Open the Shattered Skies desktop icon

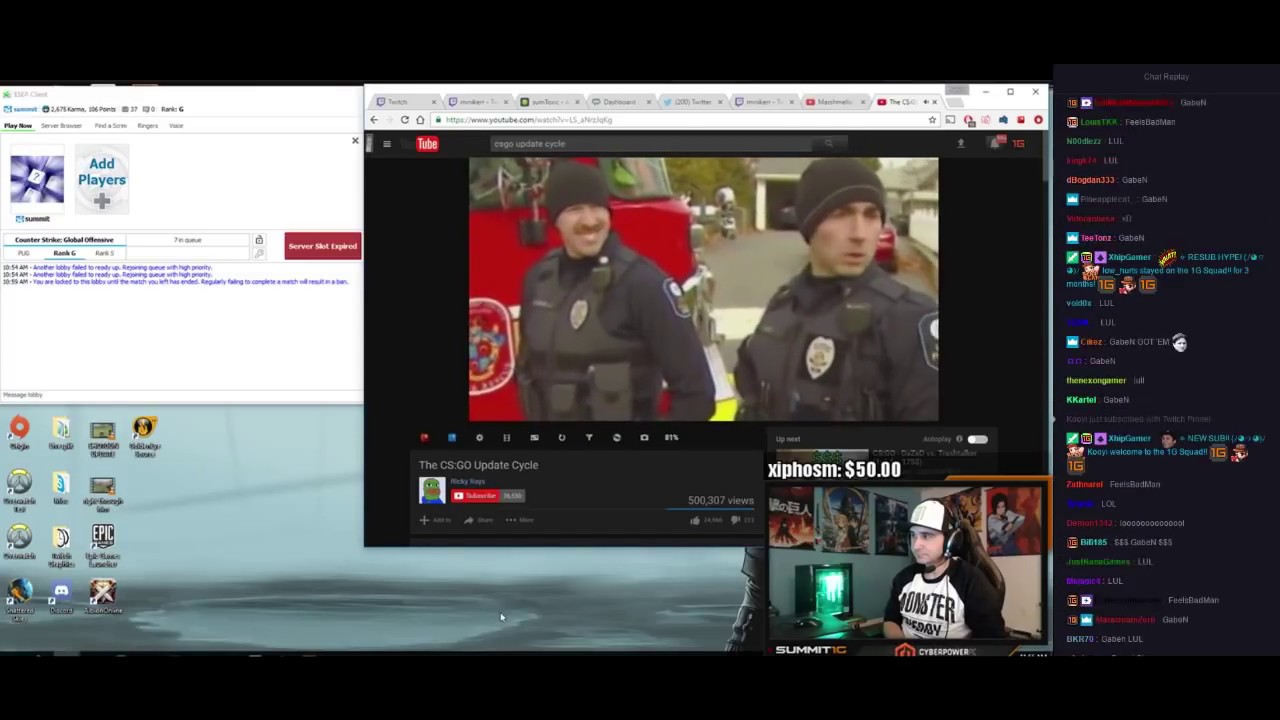[19, 600]
